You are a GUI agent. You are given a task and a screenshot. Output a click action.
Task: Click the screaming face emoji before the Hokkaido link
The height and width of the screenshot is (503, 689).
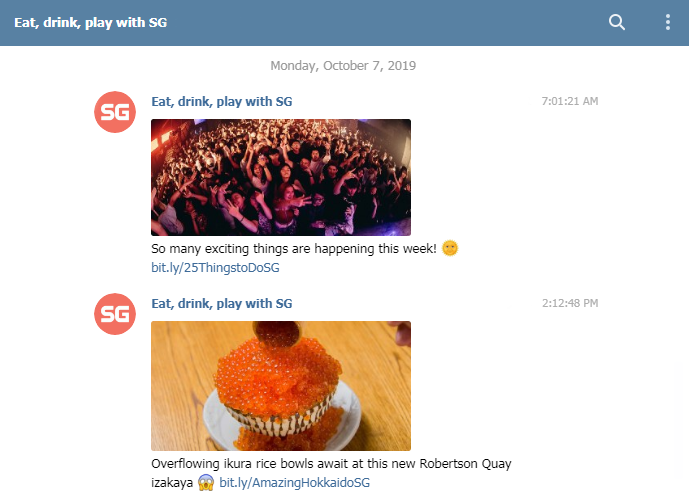click(x=206, y=483)
